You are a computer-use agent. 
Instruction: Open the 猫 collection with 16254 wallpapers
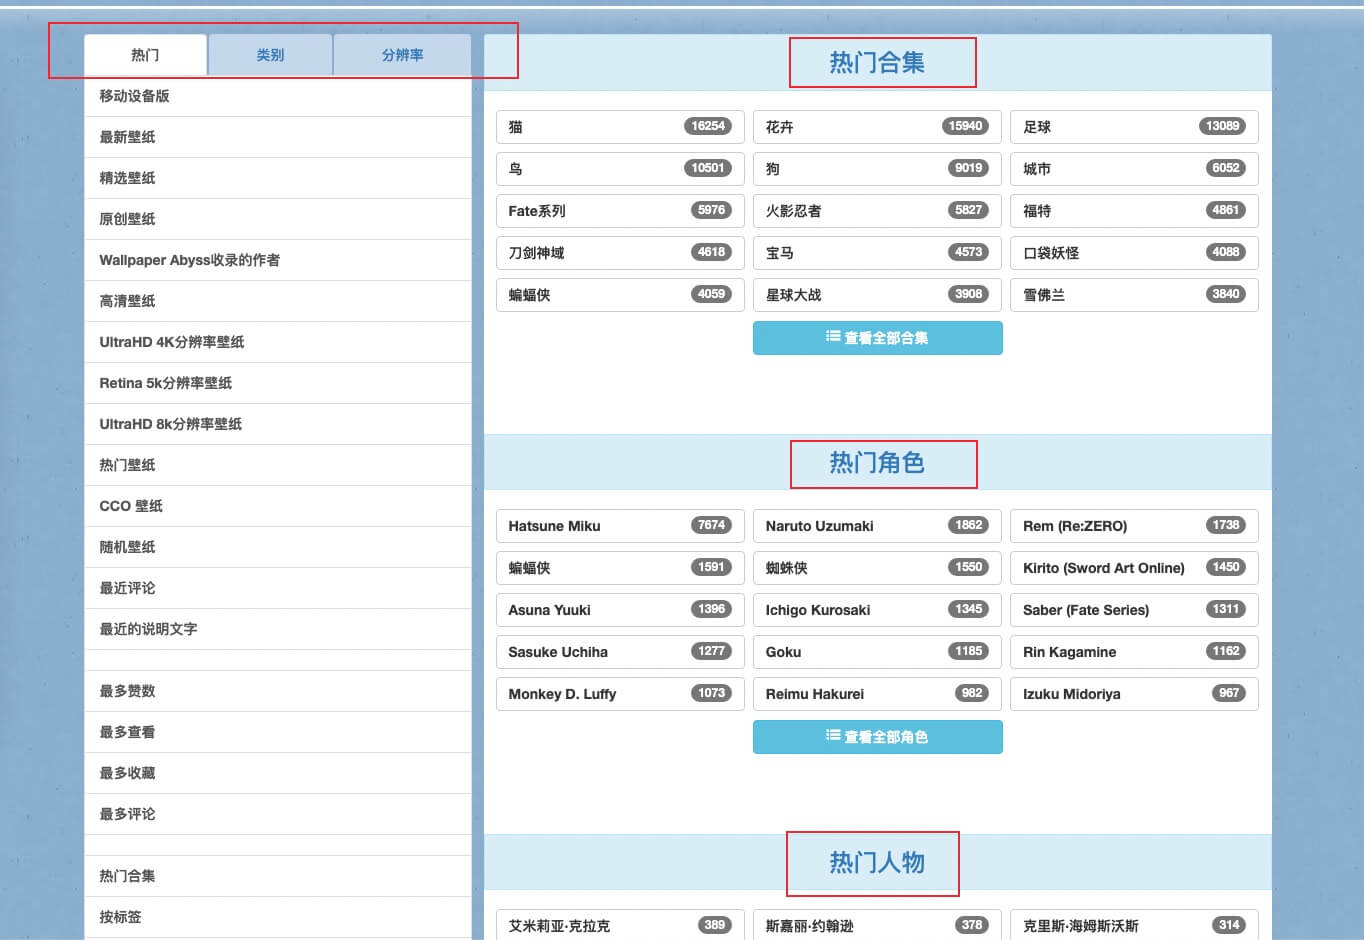click(x=620, y=127)
